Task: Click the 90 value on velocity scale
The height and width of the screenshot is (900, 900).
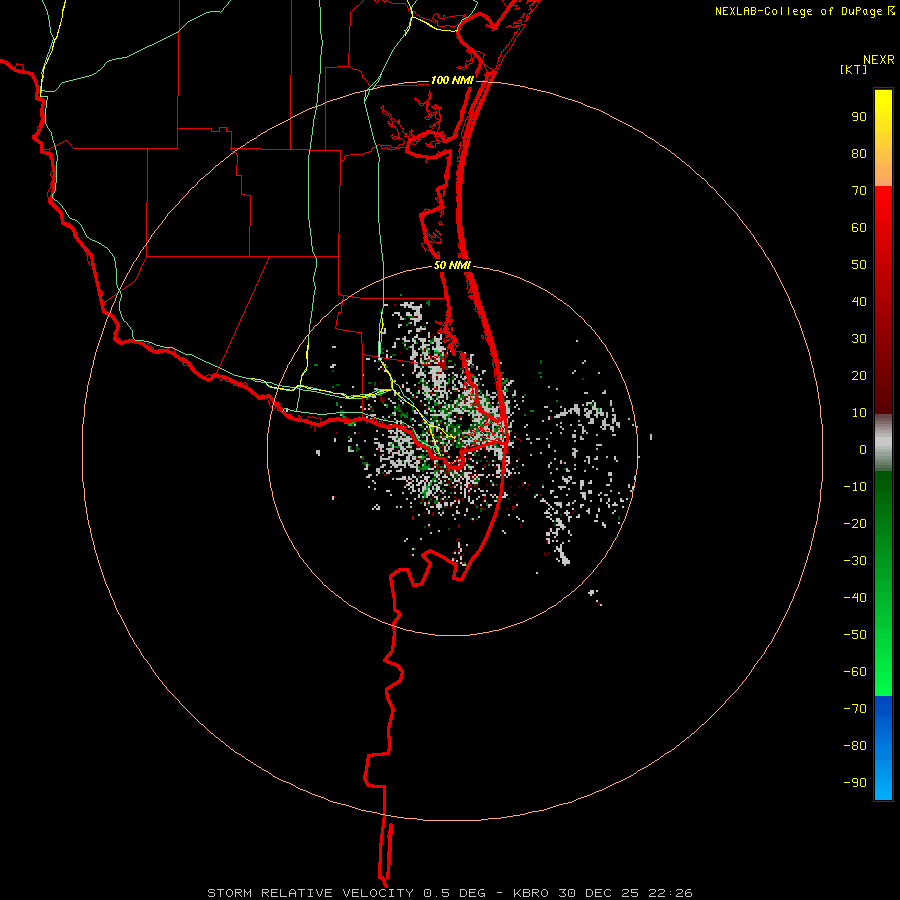Action: pos(859,117)
